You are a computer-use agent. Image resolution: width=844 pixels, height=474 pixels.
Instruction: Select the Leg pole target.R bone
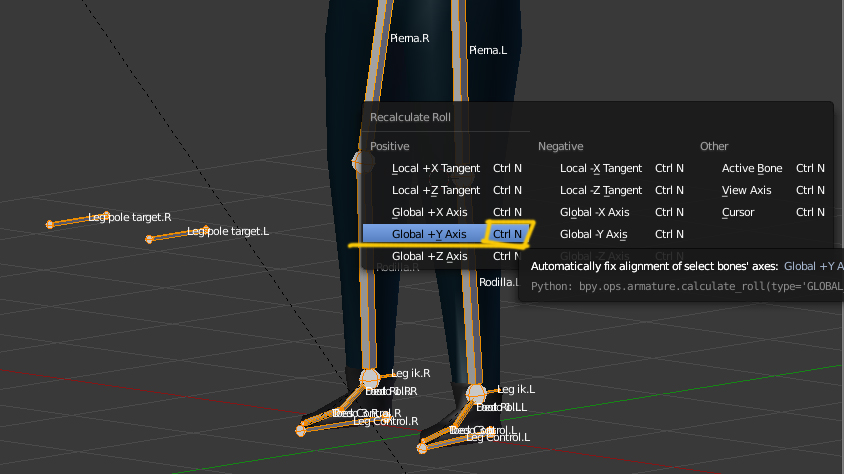(x=129, y=217)
